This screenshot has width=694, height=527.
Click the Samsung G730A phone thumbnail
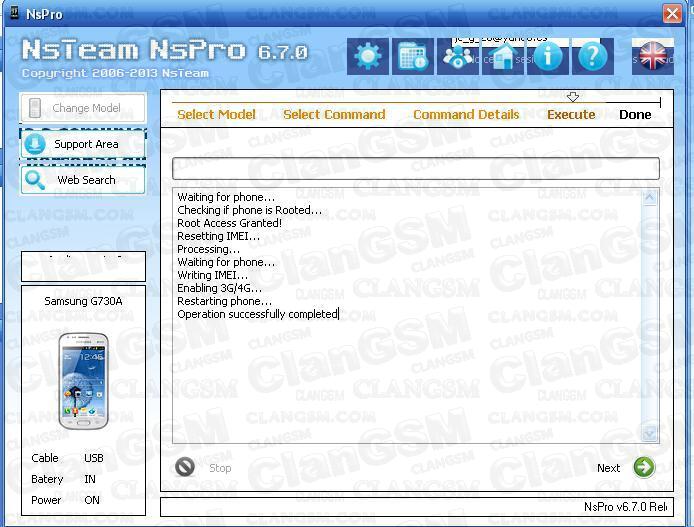tap(84, 381)
